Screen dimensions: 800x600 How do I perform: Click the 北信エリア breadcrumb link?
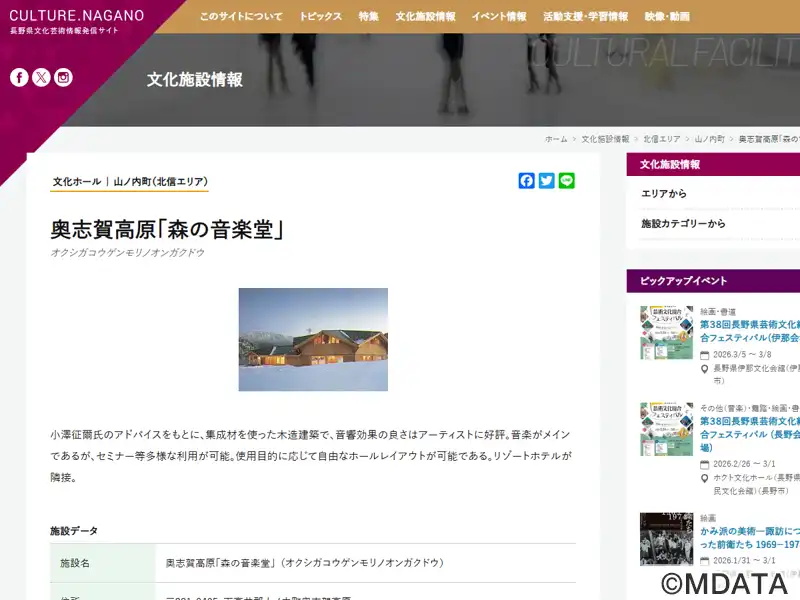click(662, 139)
